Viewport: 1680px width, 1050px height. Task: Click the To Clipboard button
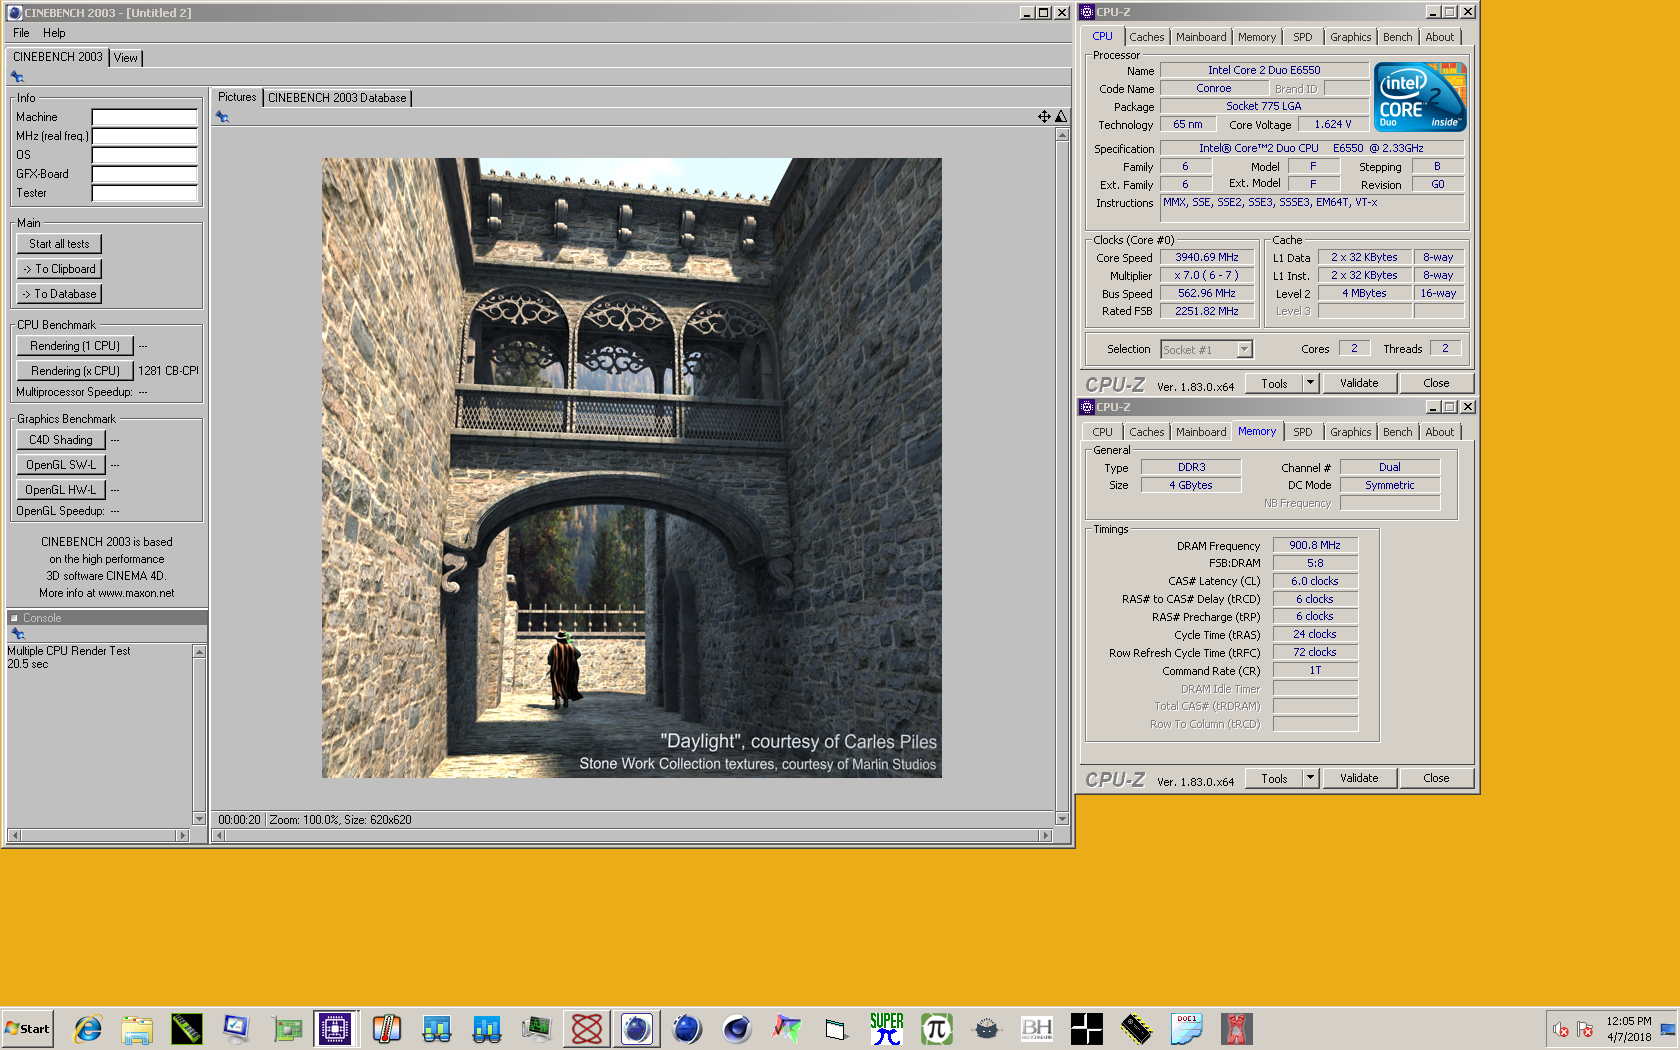59,269
